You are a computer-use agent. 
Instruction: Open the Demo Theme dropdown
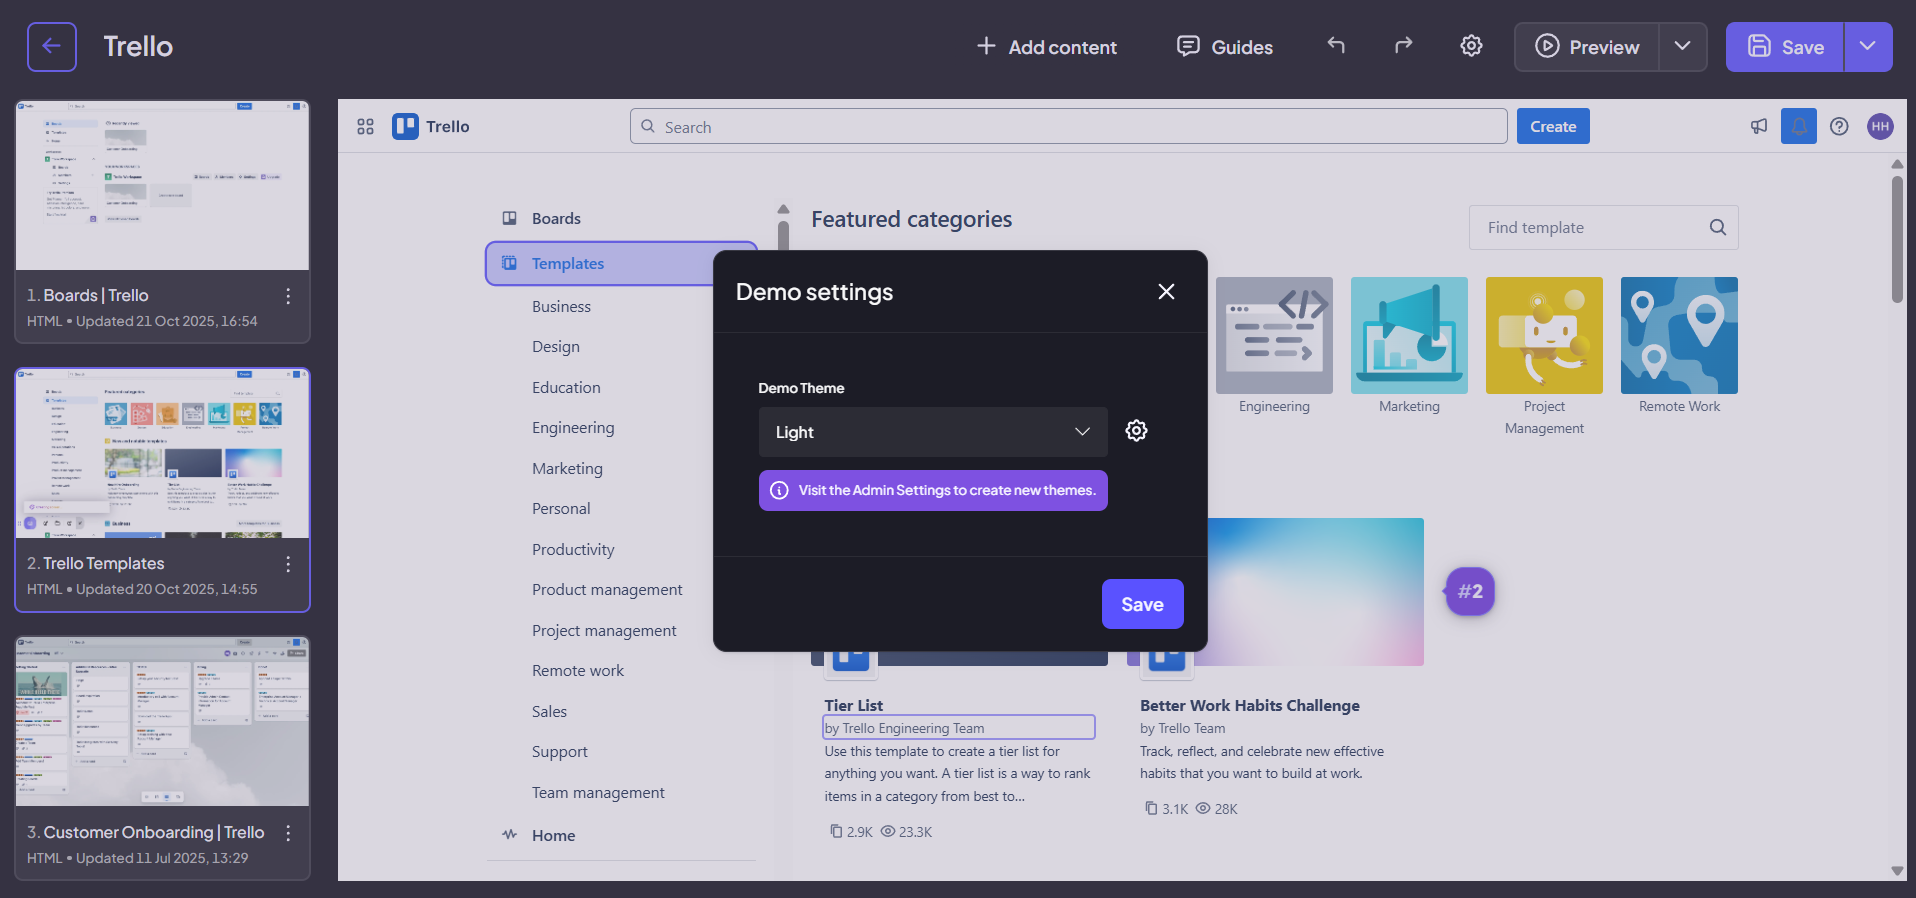933,432
